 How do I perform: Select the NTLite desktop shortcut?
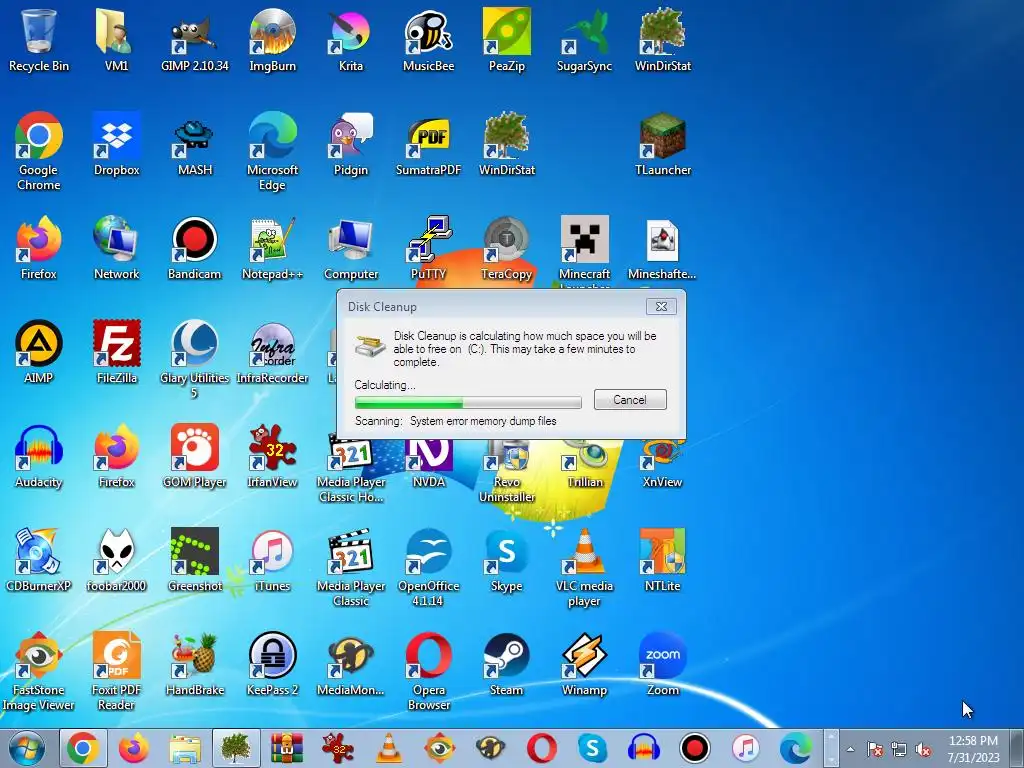pos(663,560)
